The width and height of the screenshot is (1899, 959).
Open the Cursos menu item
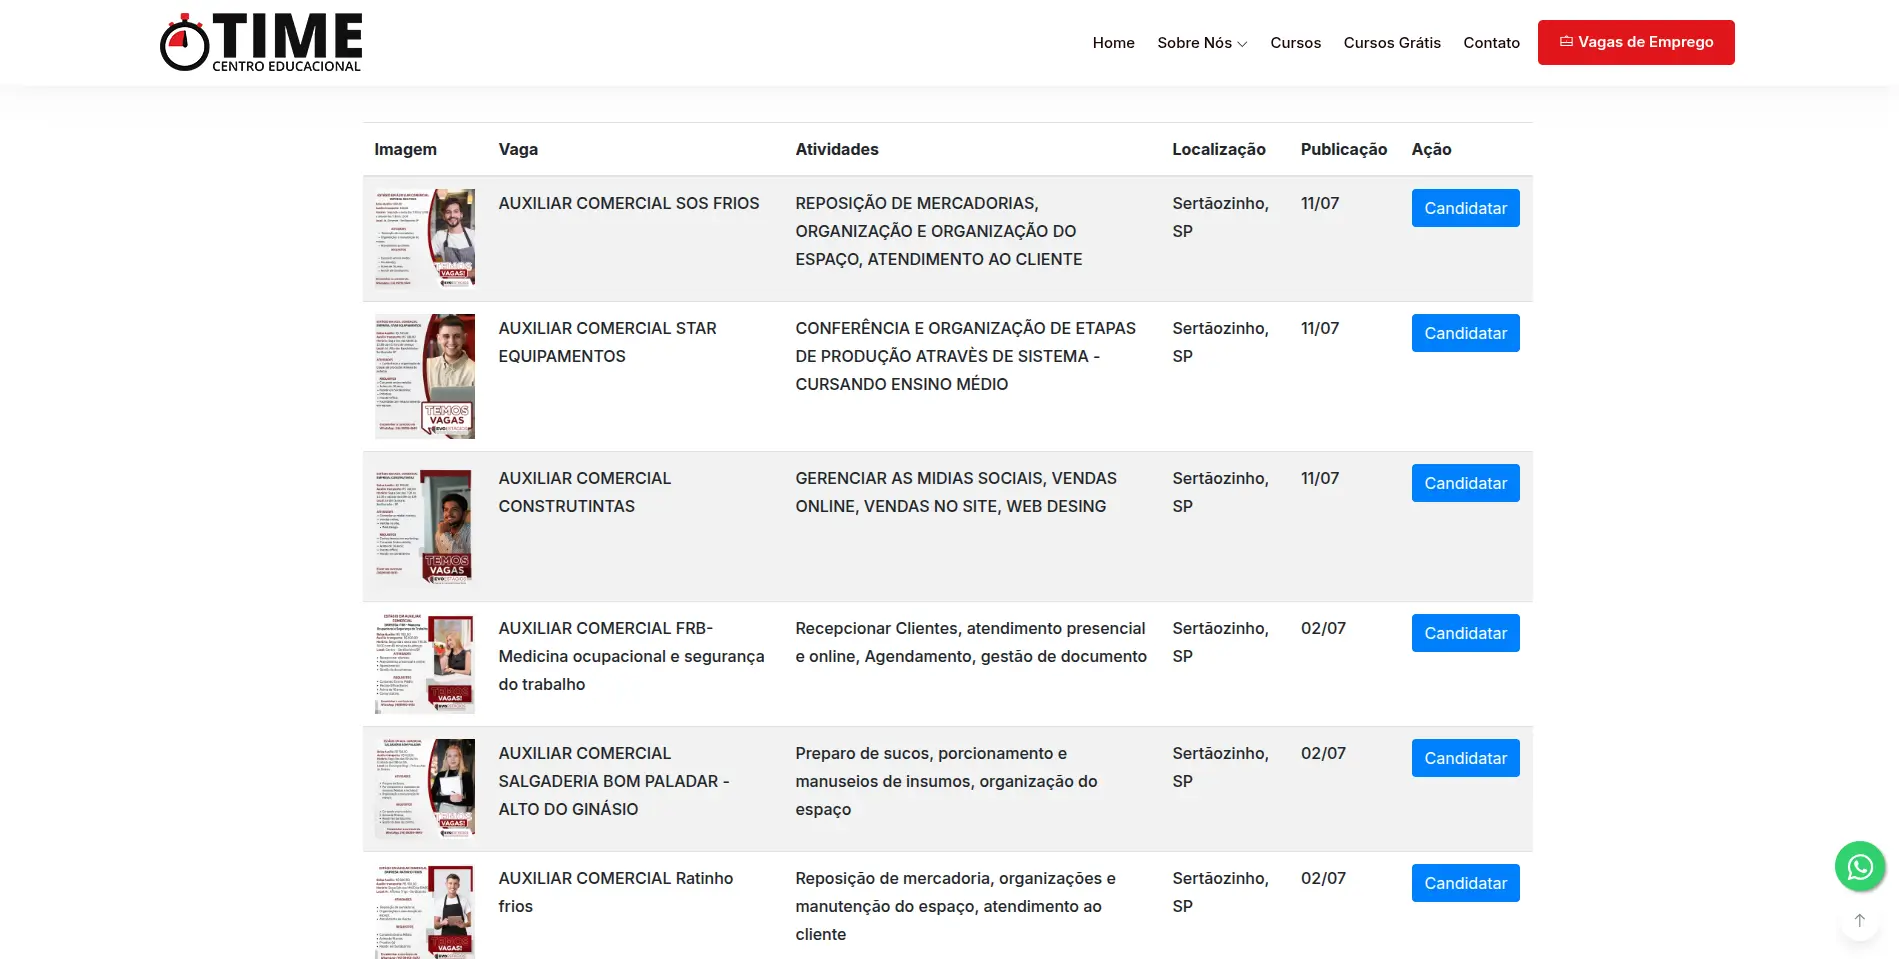click(x=1295, y=43)
